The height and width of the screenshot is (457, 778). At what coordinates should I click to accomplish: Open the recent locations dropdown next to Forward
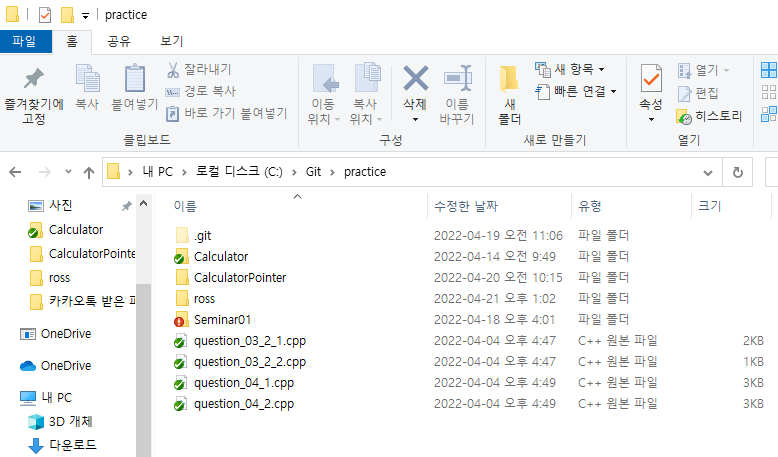68,172
